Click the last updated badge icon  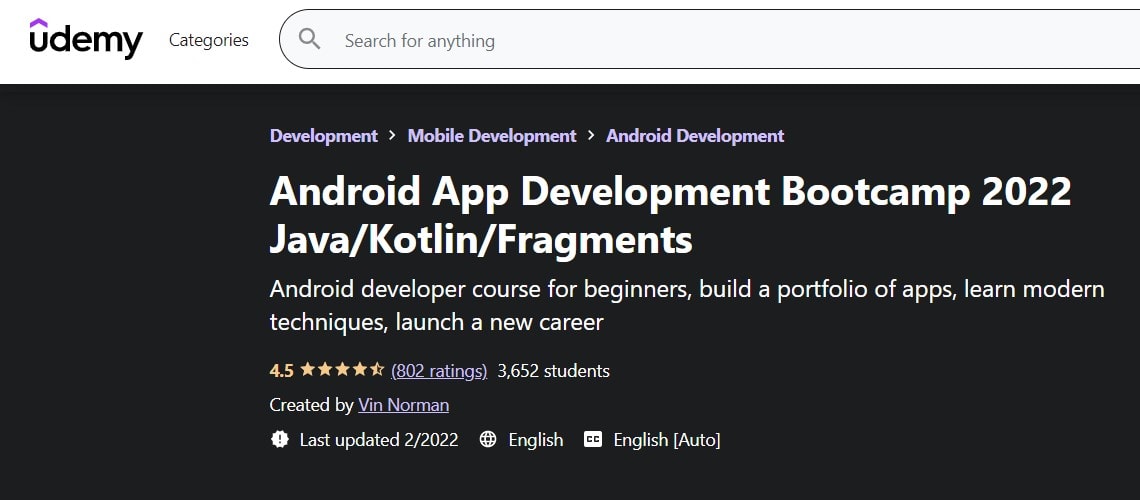280,439
